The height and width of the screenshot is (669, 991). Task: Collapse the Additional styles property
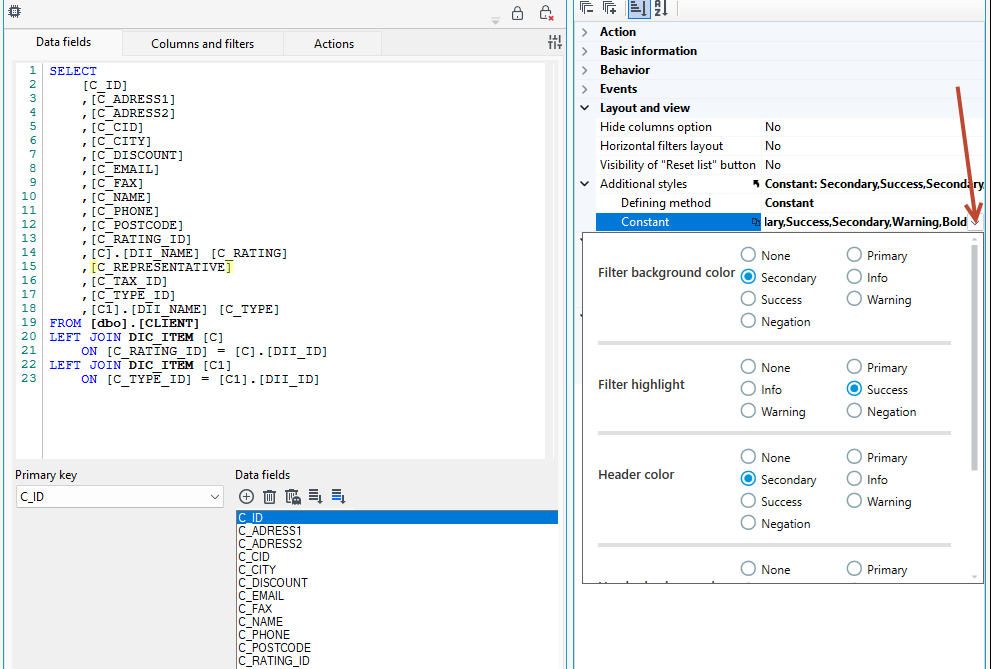585,184
